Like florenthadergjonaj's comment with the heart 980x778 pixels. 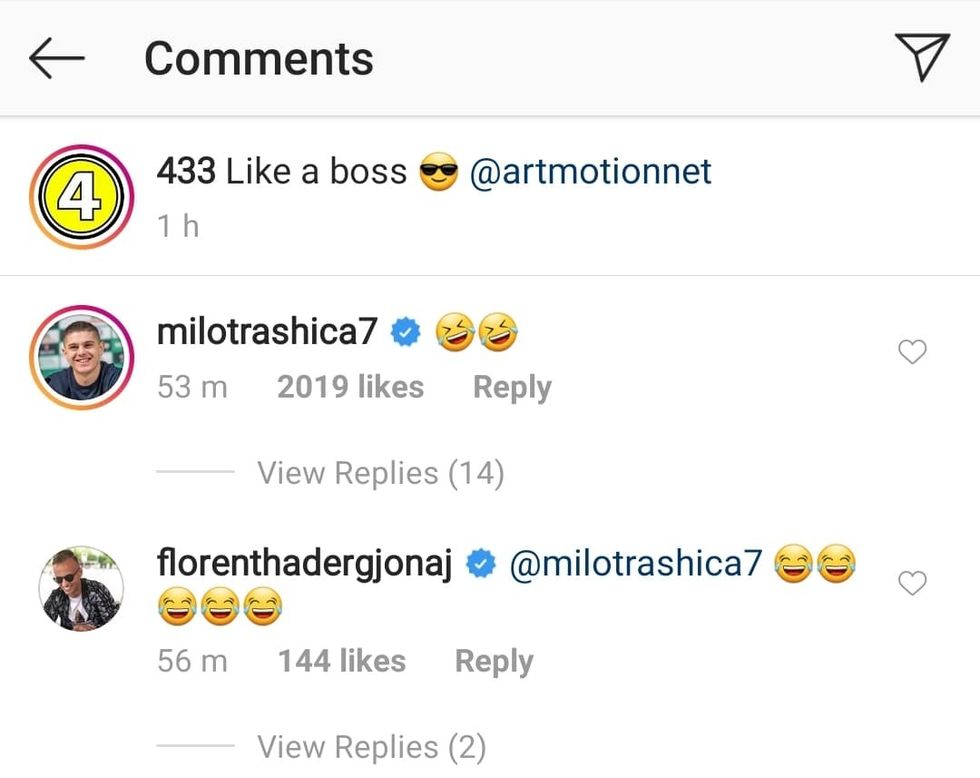pos(912,583)
